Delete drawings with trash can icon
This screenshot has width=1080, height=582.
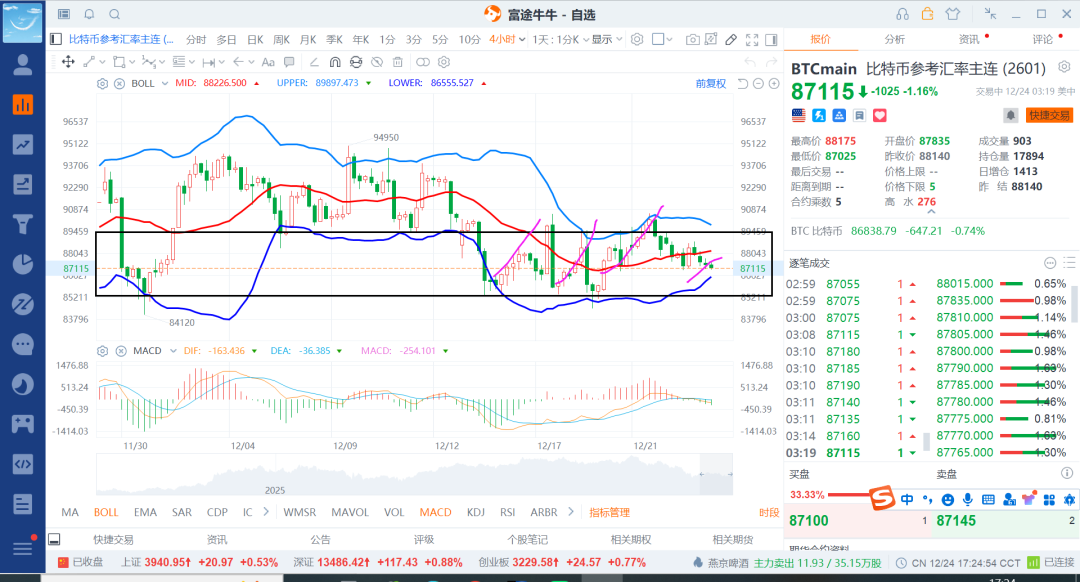(397, 62)
